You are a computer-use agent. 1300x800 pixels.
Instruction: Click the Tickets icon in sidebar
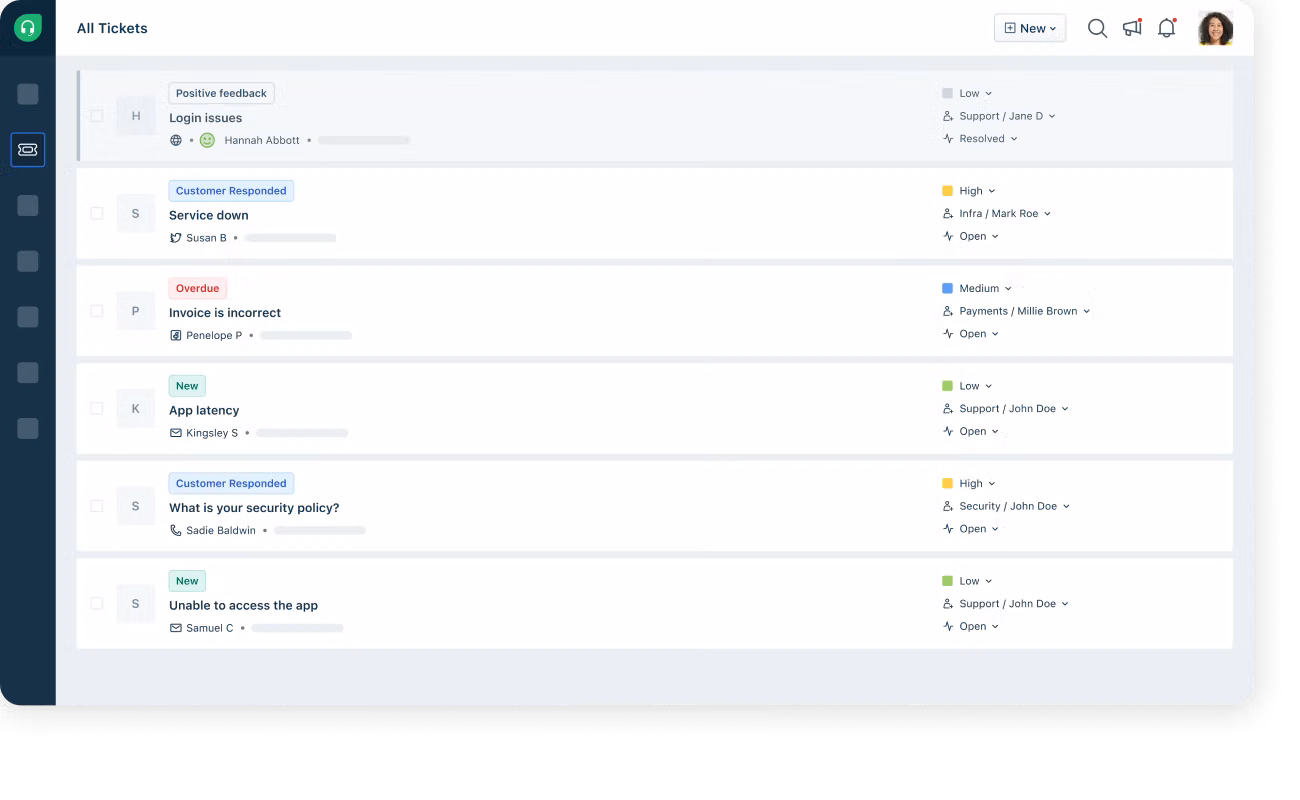tap(28, 149)
